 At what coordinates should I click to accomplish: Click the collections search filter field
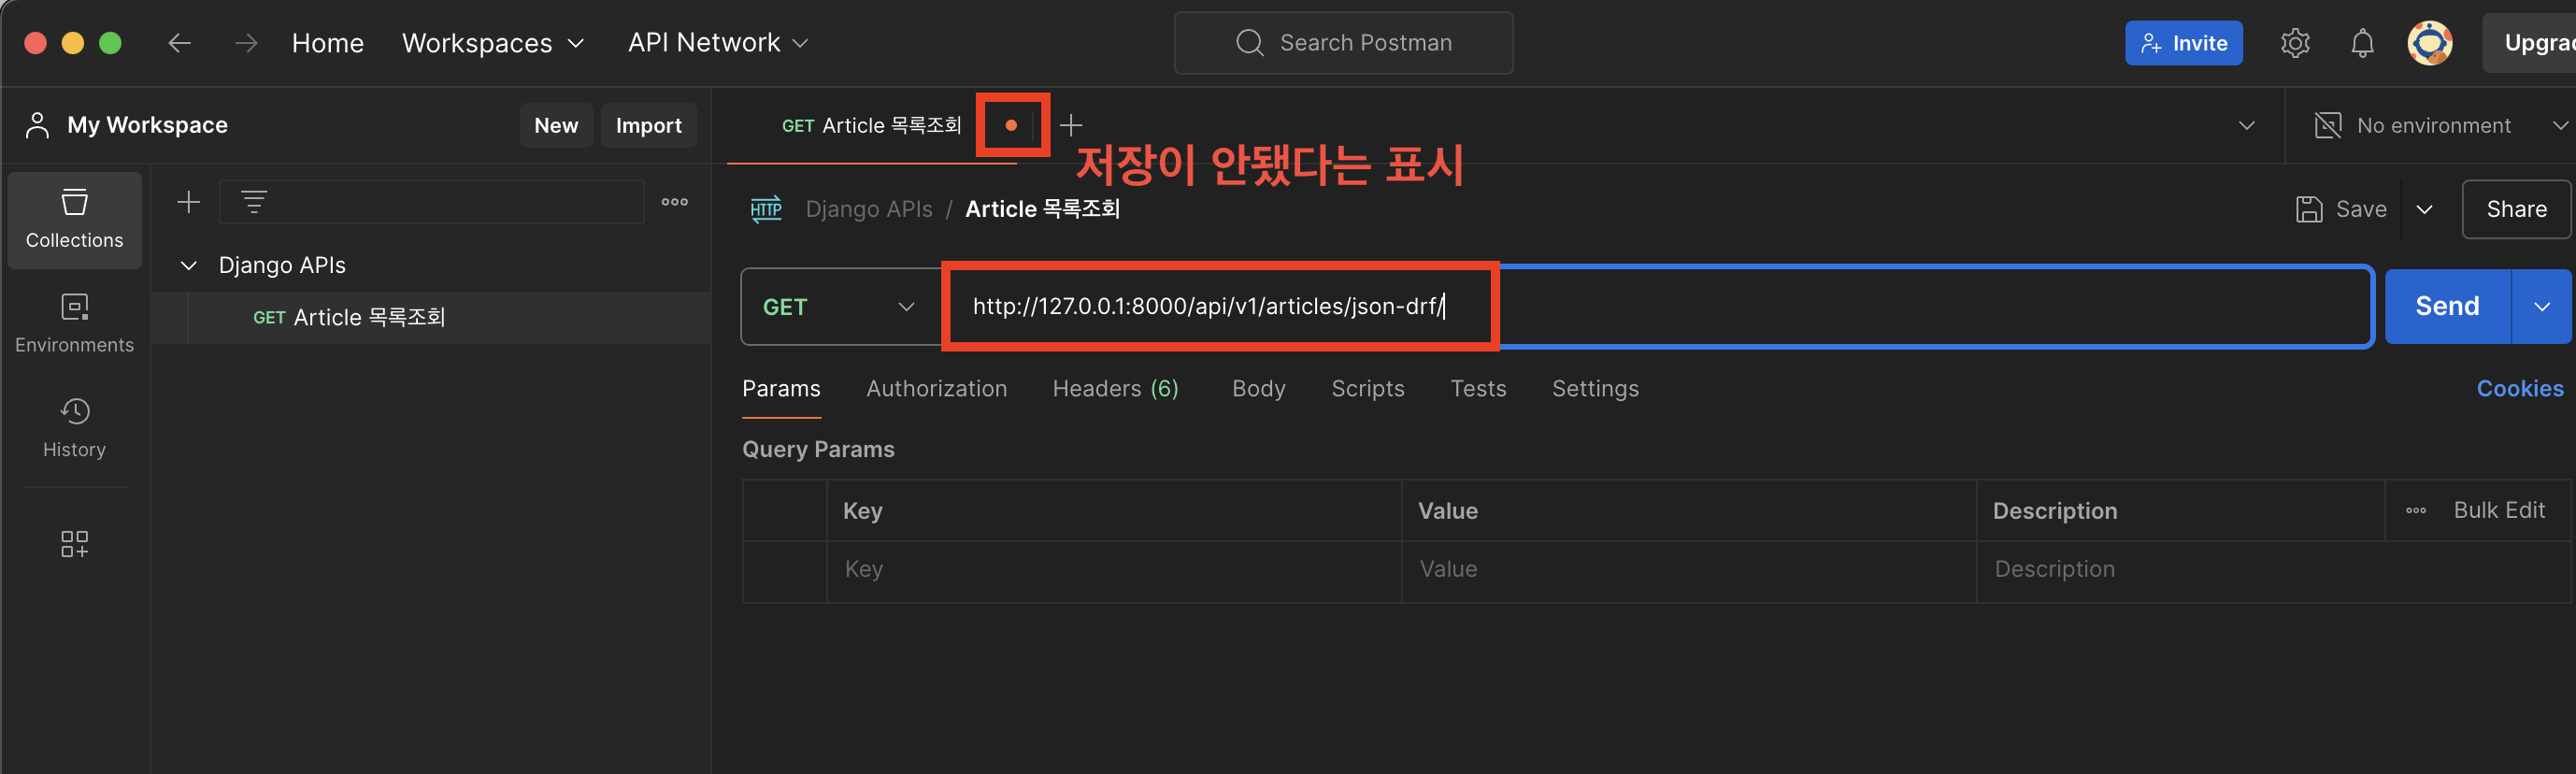click(x=431, y=202)
